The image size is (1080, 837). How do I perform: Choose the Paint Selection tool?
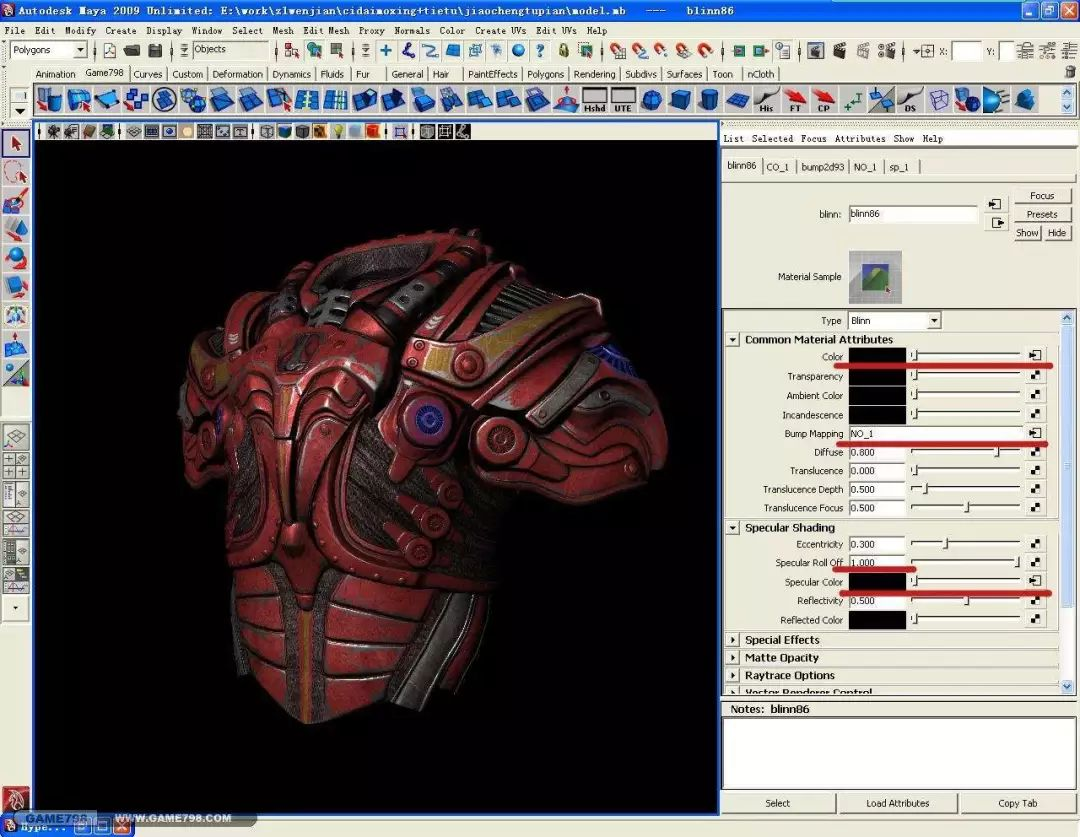tap(16, 201)
